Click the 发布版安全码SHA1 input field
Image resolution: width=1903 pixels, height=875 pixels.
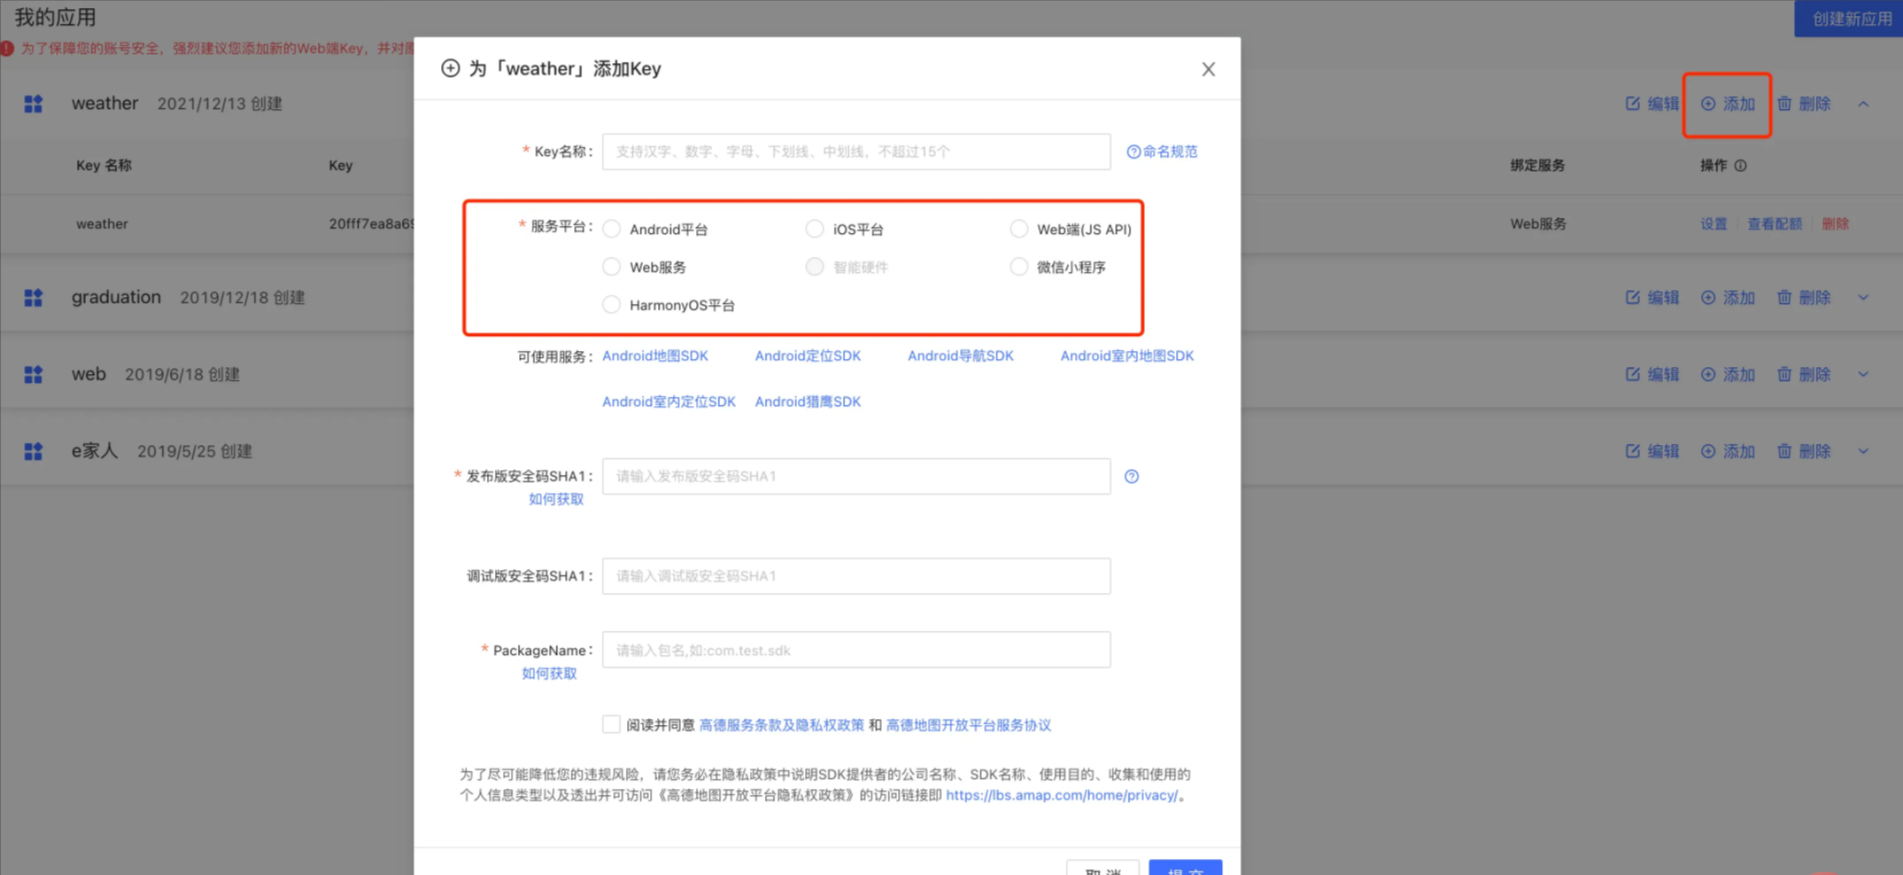pyautogui.click(x=856, y=476)
